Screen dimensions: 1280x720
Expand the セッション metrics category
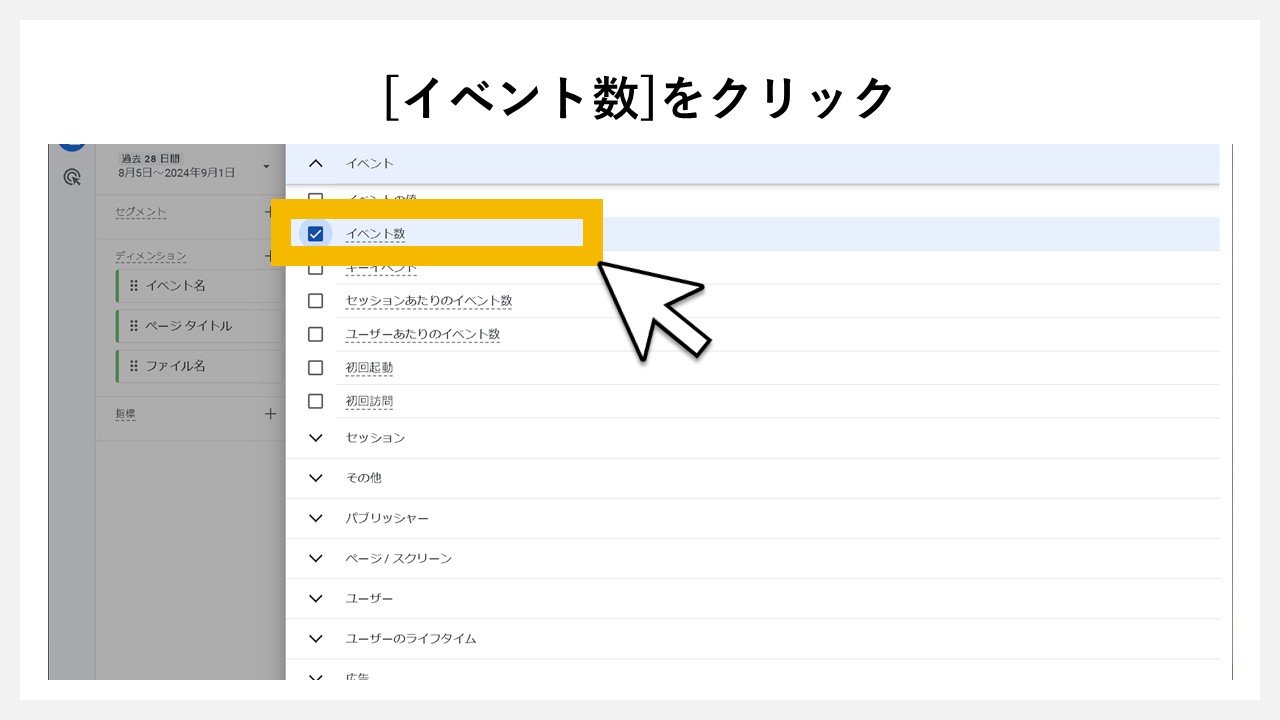(316, 437)
